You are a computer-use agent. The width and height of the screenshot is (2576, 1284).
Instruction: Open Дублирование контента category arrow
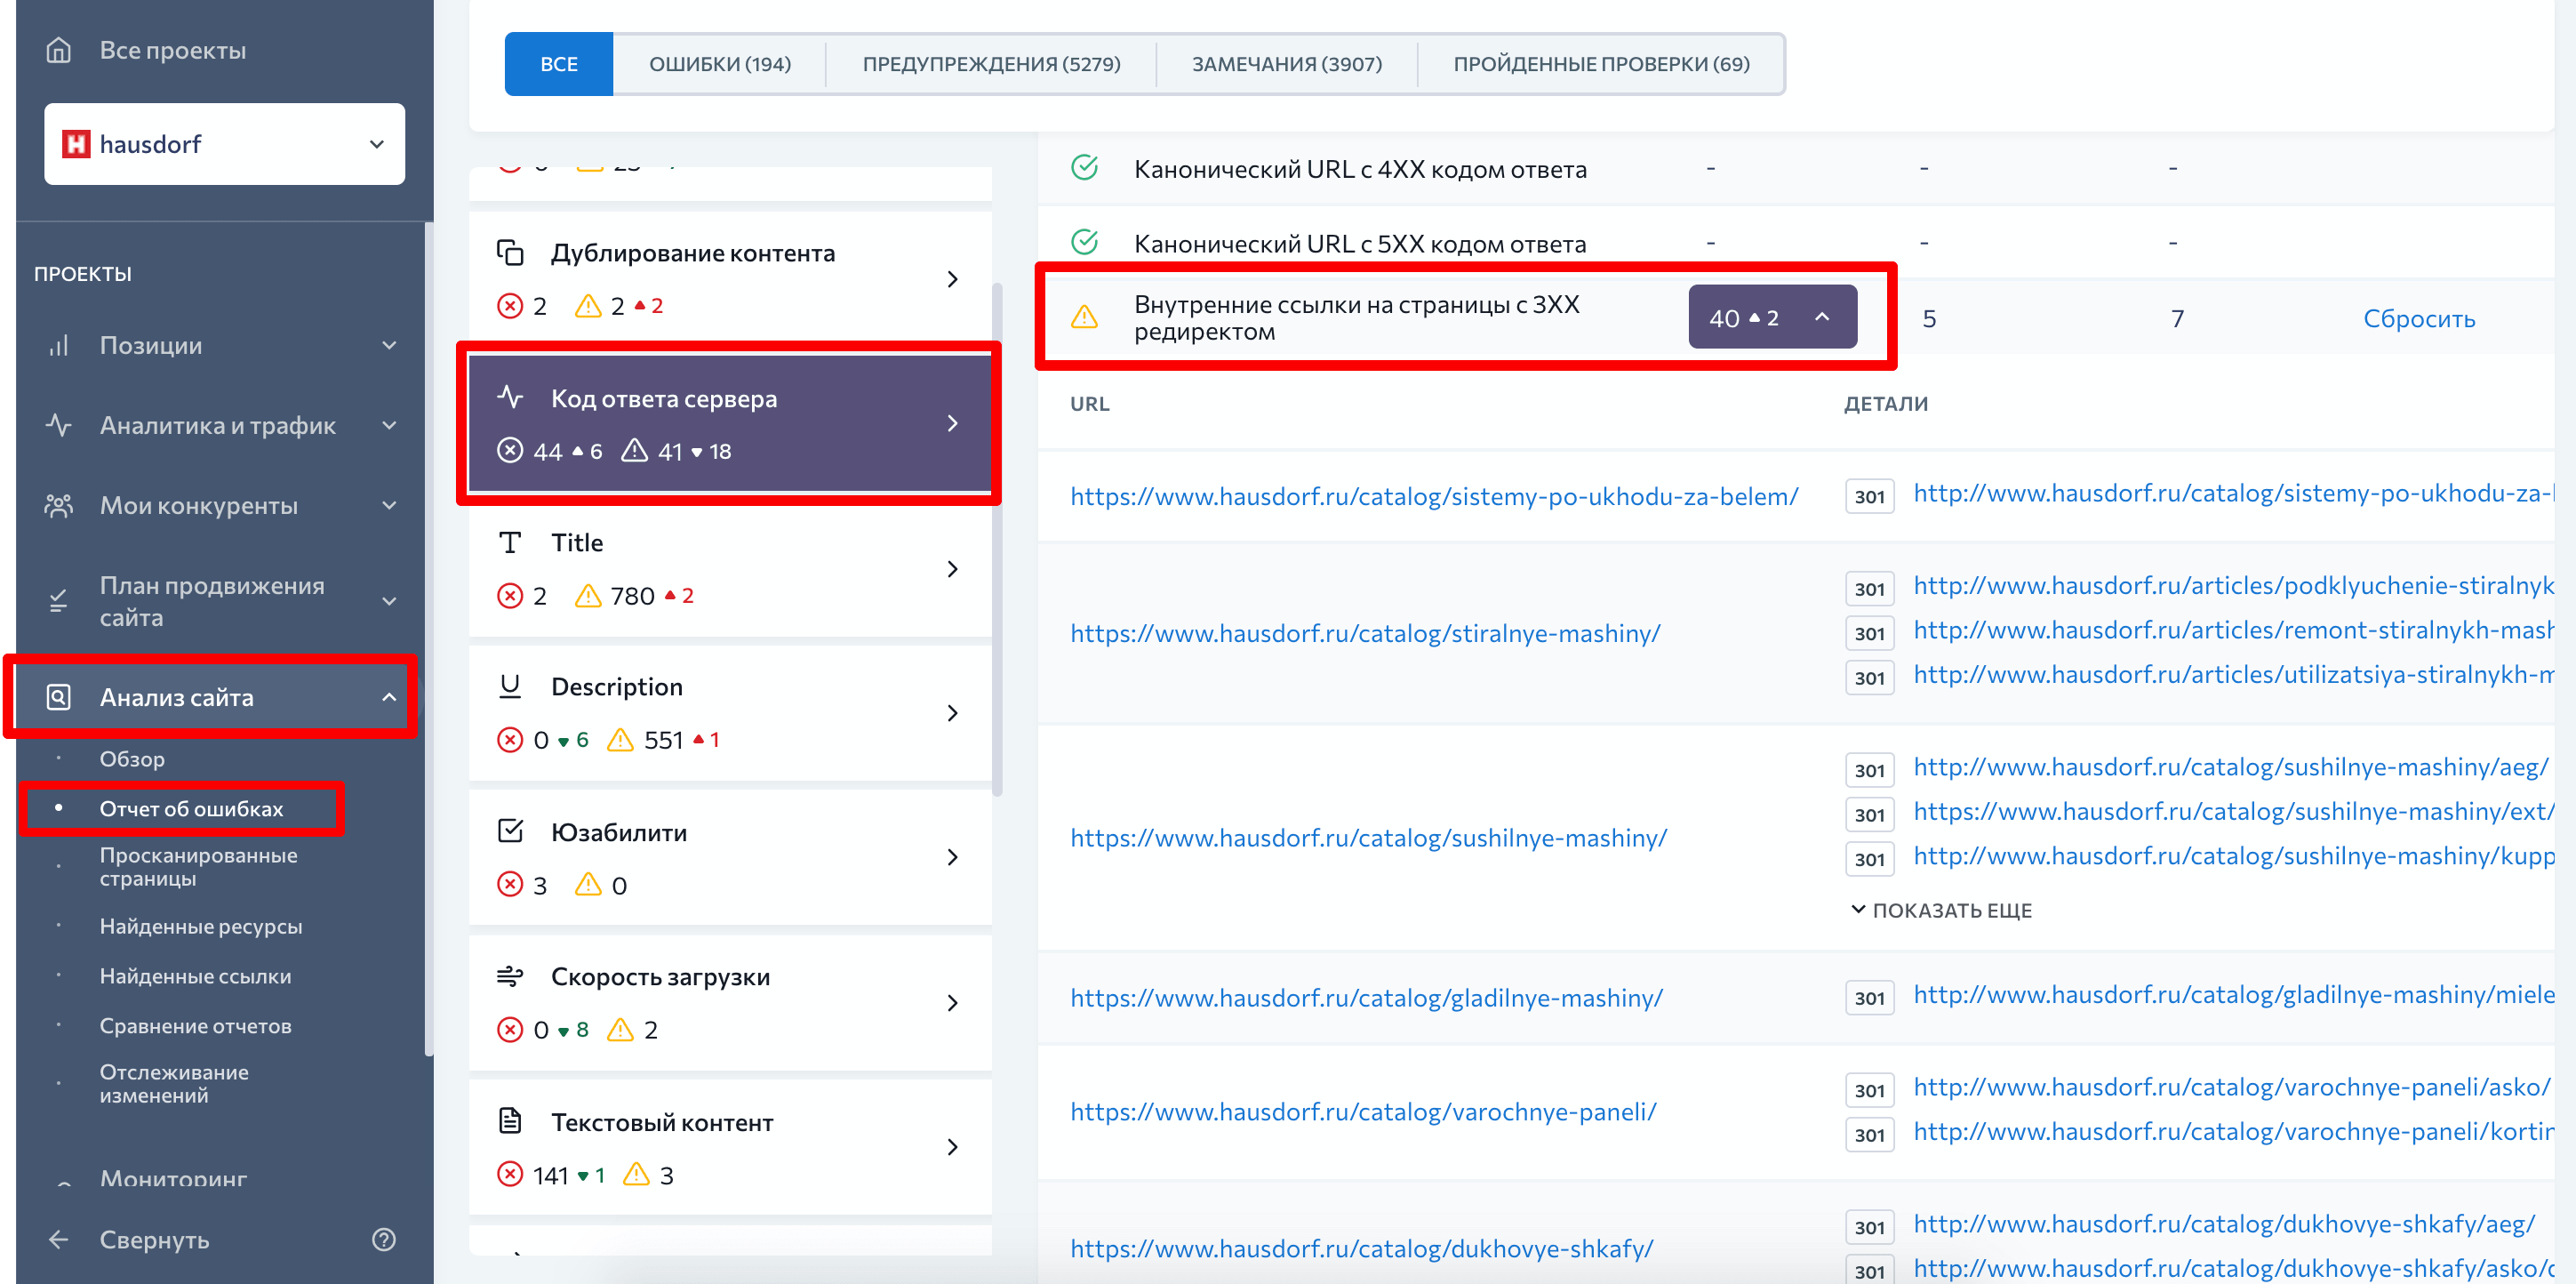tap(952, 279)
